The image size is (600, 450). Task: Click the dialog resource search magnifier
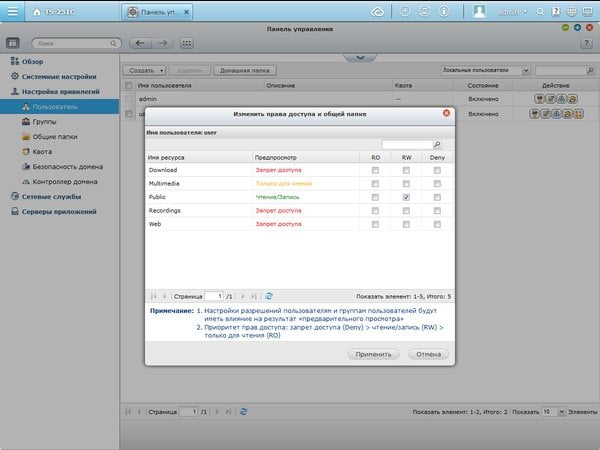tap(437, 144)
